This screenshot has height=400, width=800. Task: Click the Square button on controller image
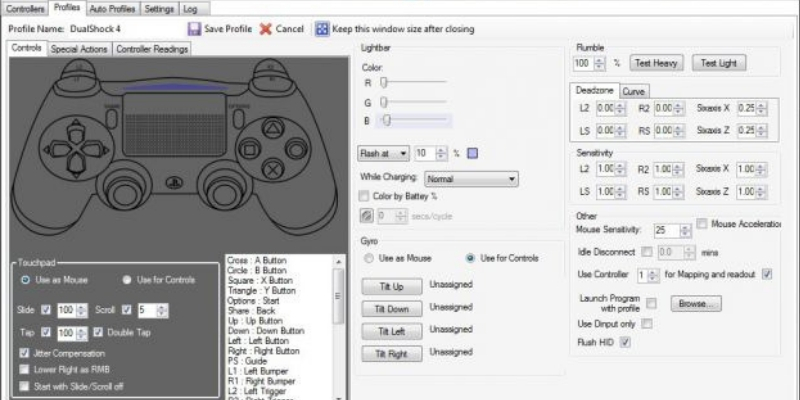(x=250, y=150)
